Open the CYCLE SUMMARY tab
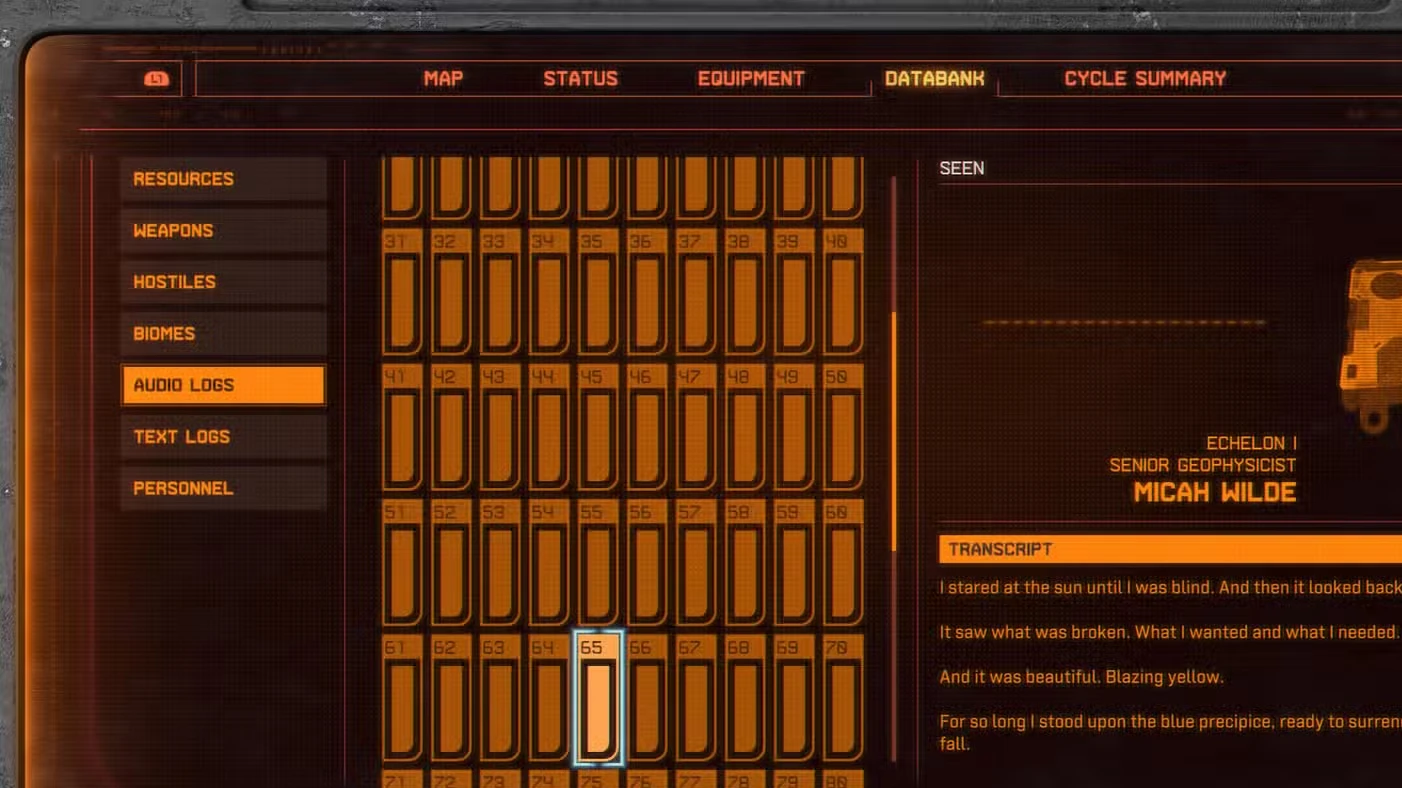This screenshot has height=788, width=1402. [x=1145, y=79]
